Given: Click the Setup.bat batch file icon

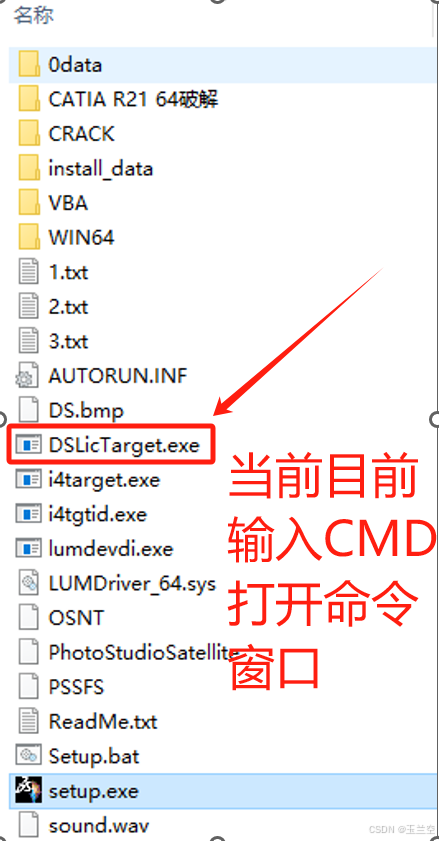Looking at the screenshot, I should pyautogui.click(x=28, y=756).
